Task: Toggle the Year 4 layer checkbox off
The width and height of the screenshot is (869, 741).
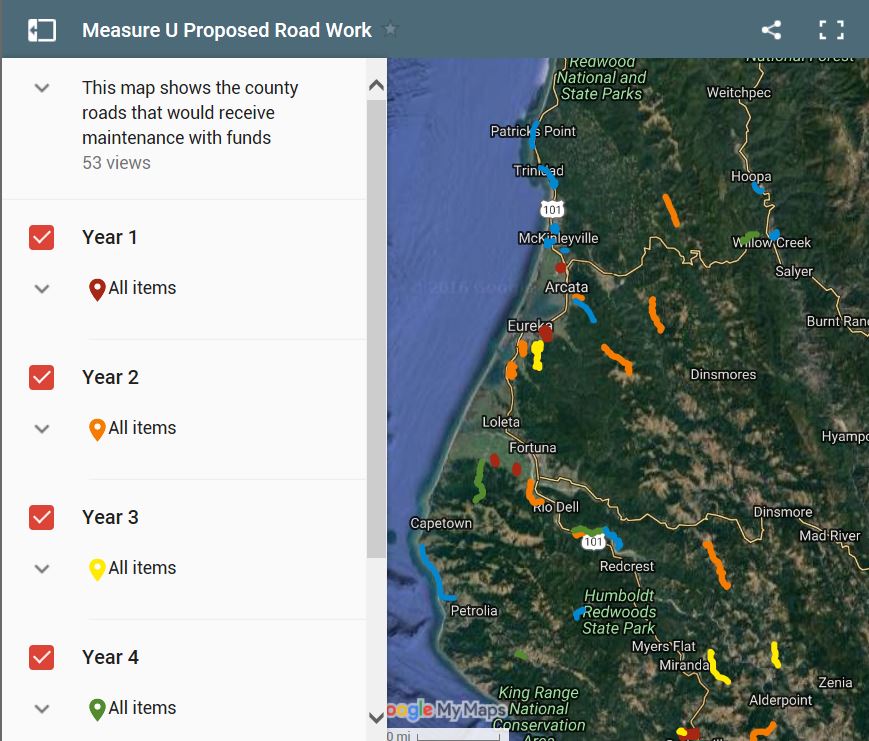Action: click(41, 657)
